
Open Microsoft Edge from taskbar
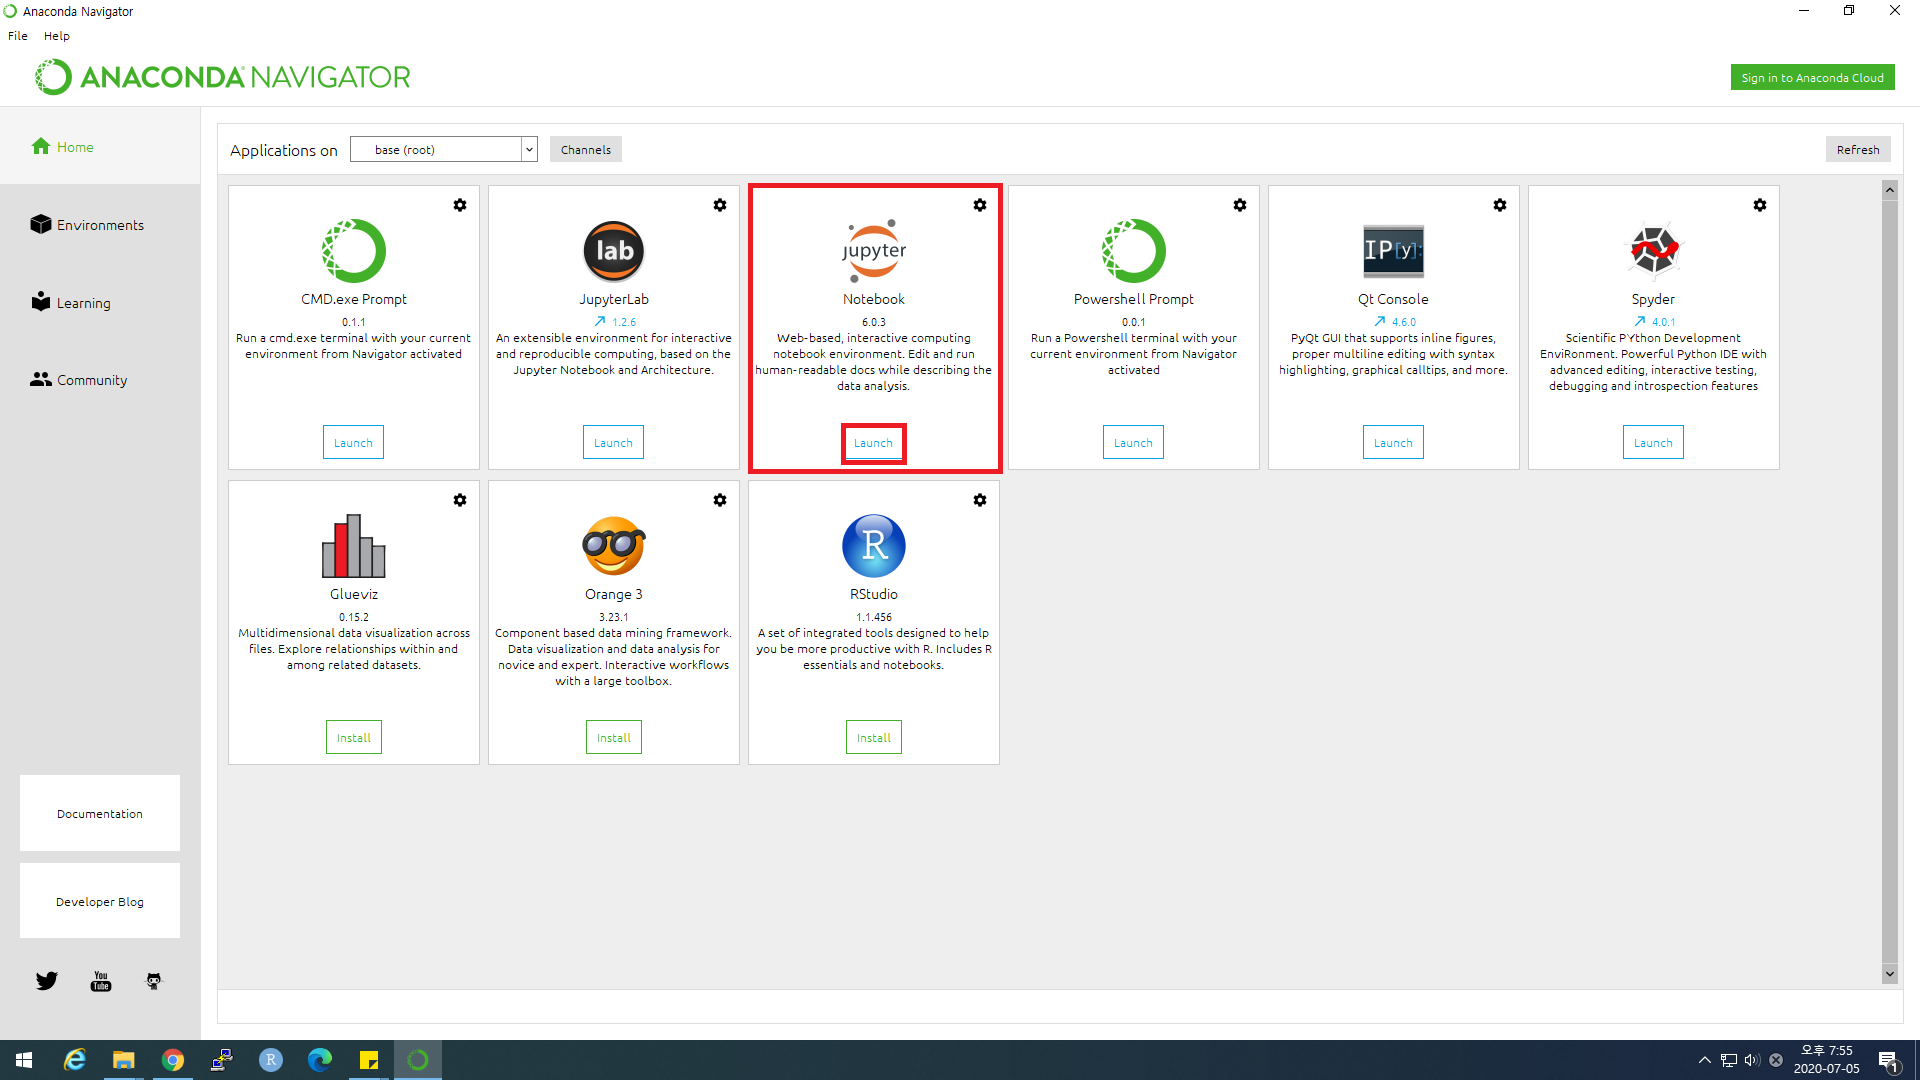point(320,1060)
